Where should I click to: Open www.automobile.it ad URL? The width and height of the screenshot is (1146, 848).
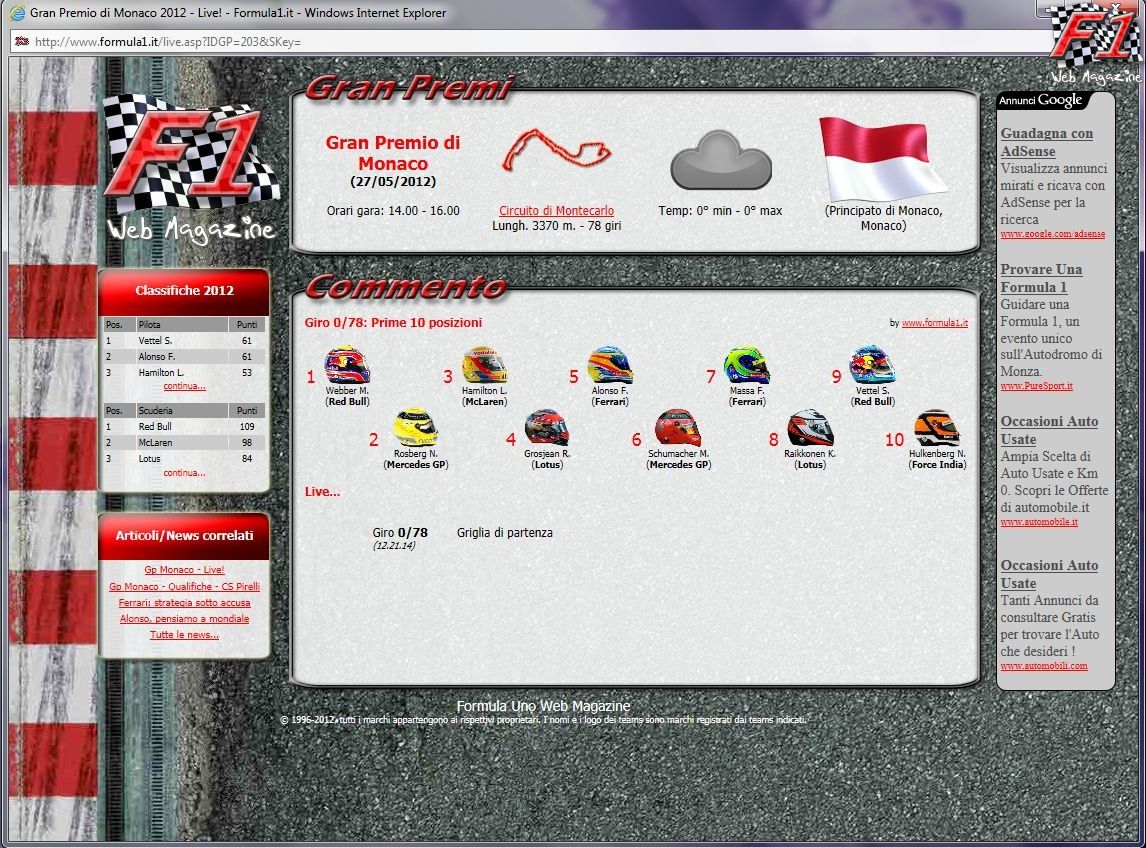[1039, 522]
